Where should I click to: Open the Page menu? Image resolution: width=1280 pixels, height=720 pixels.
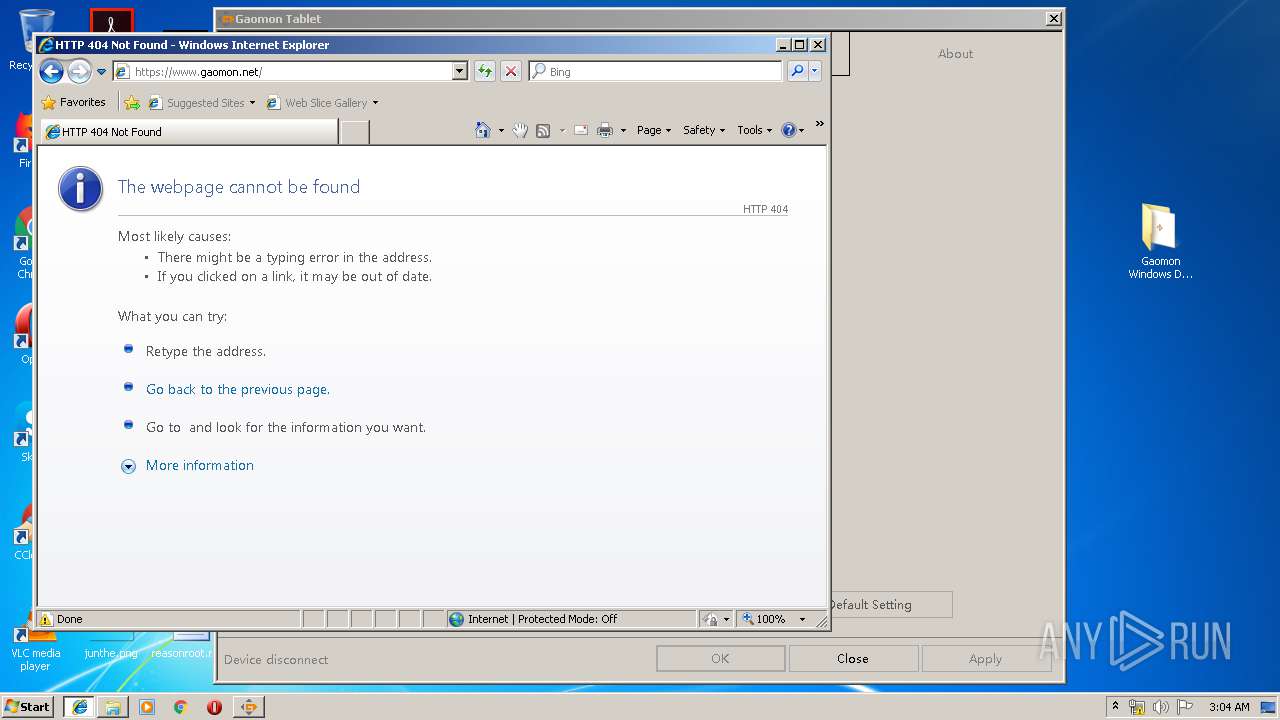pos(654,130)
